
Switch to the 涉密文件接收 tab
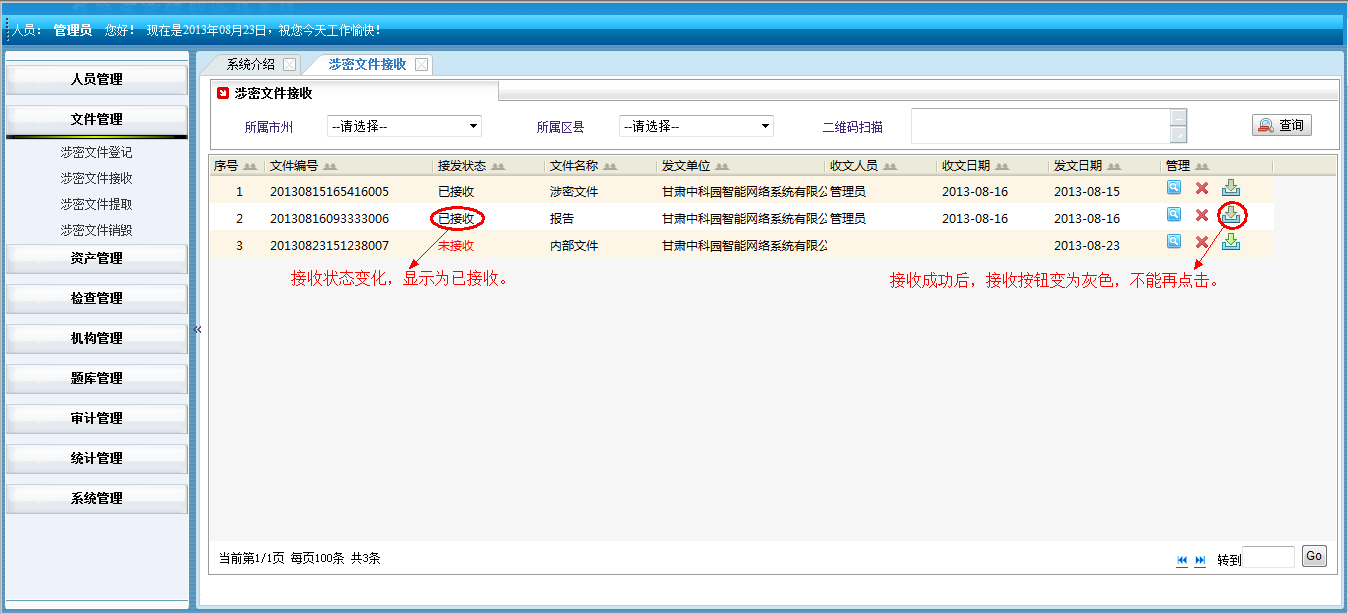[x=367, y=64]
